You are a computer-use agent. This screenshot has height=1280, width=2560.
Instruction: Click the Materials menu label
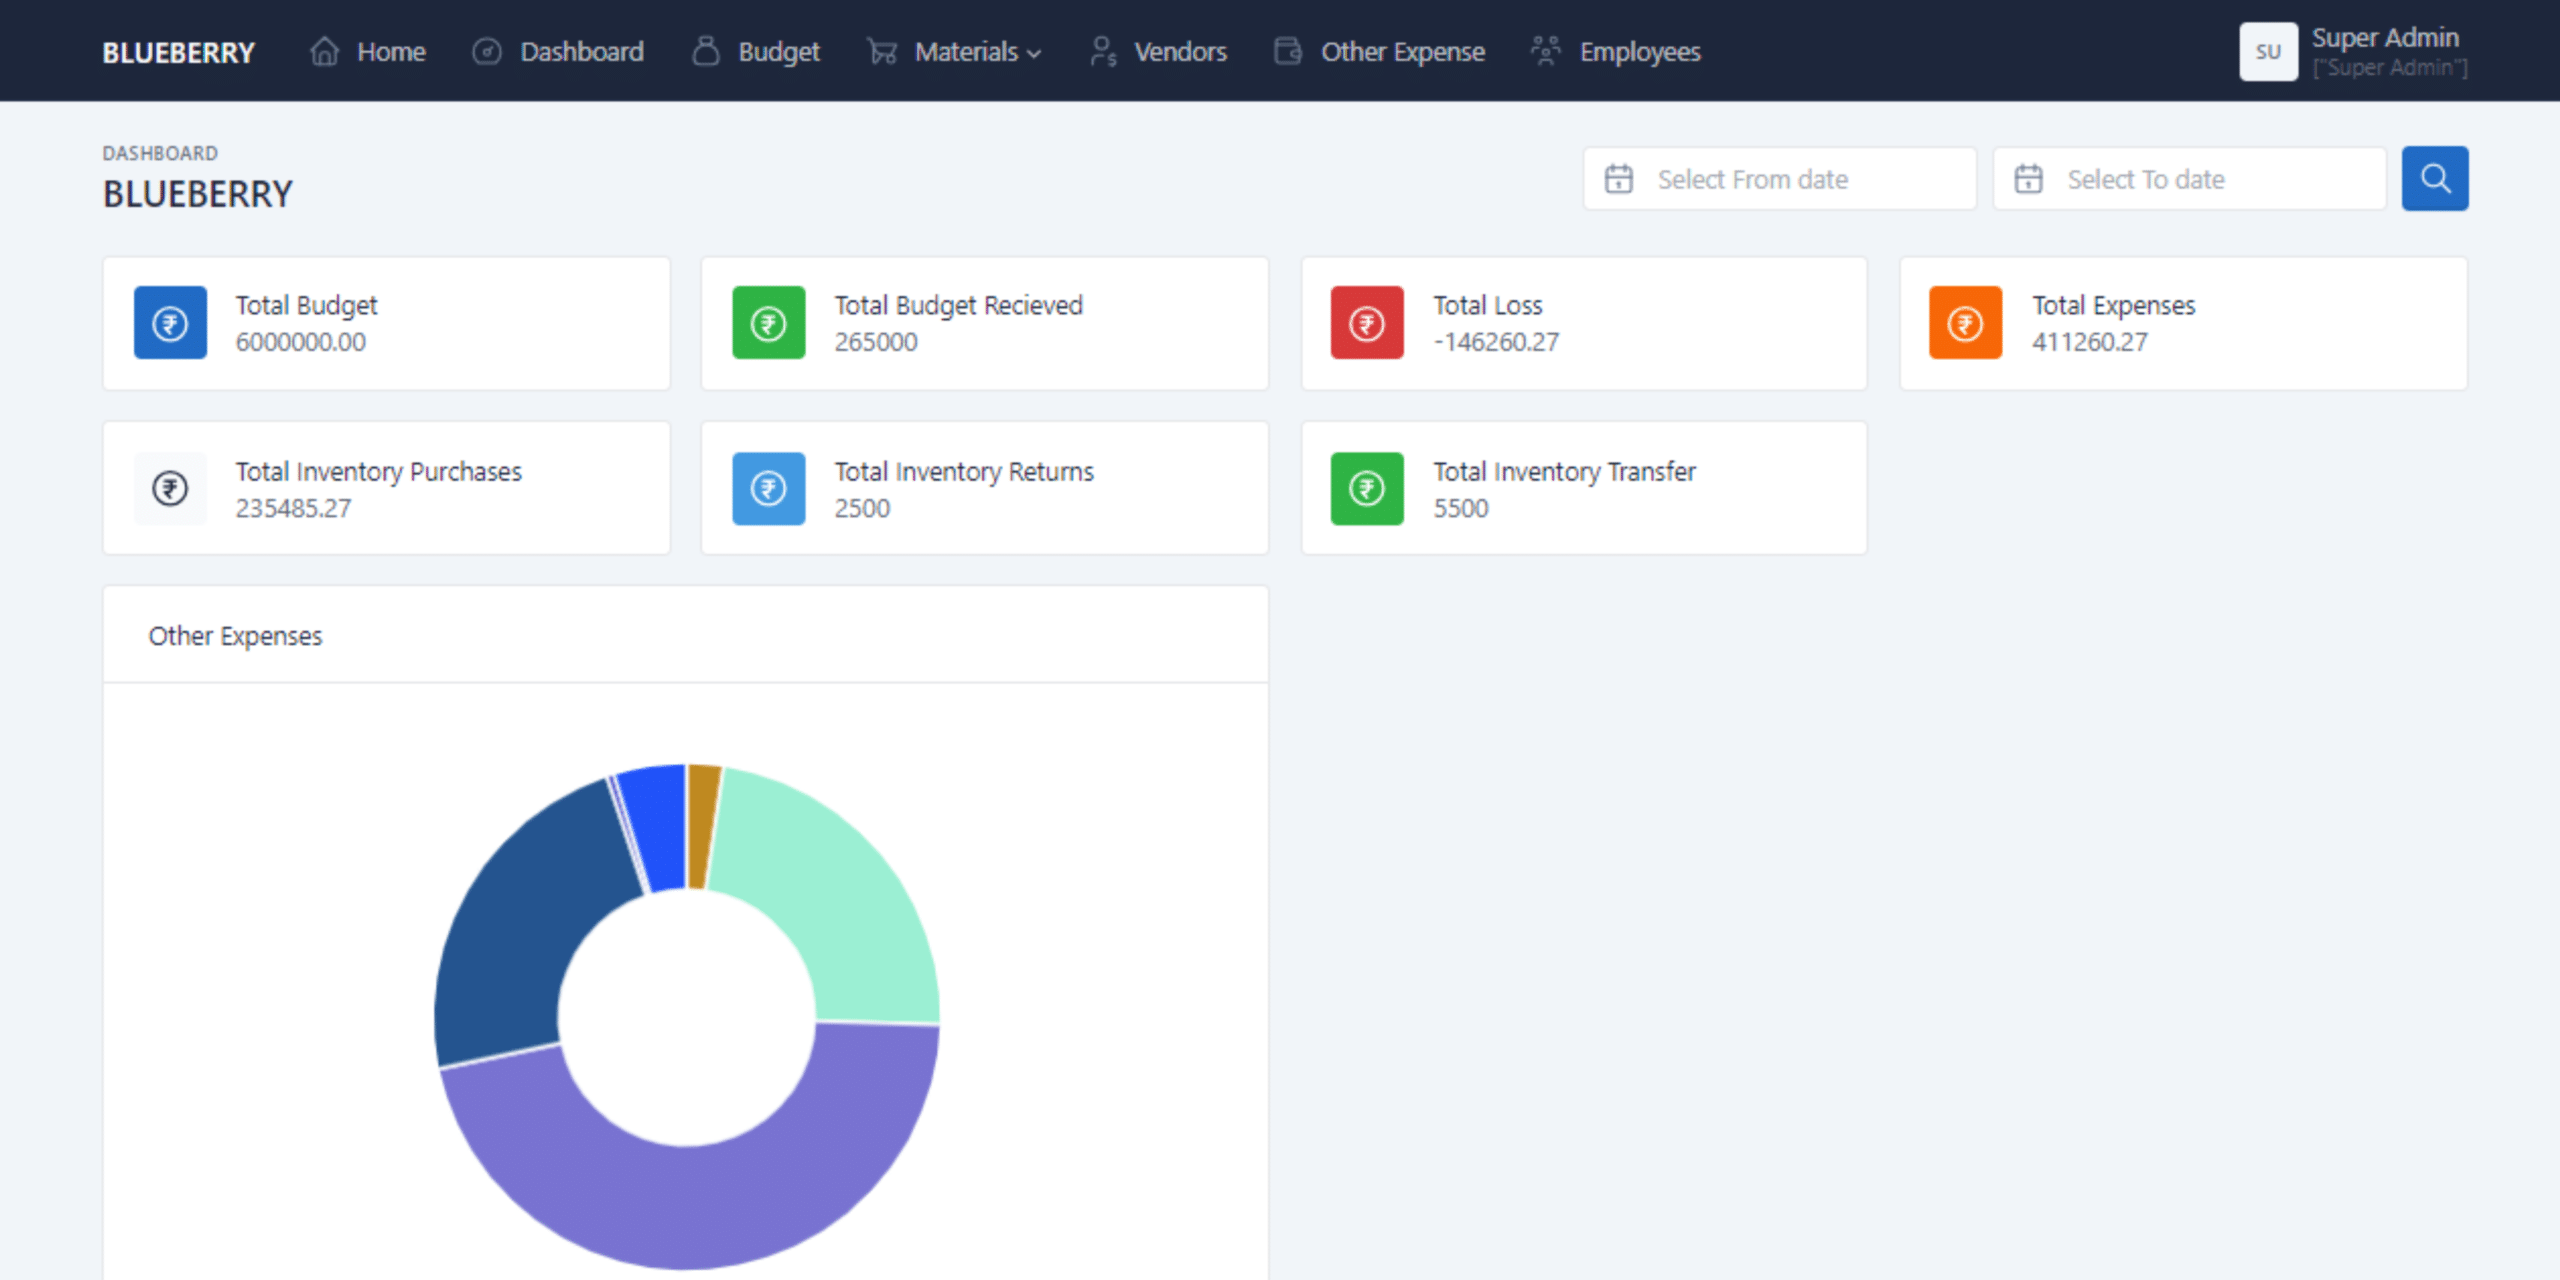pos(966,51)
